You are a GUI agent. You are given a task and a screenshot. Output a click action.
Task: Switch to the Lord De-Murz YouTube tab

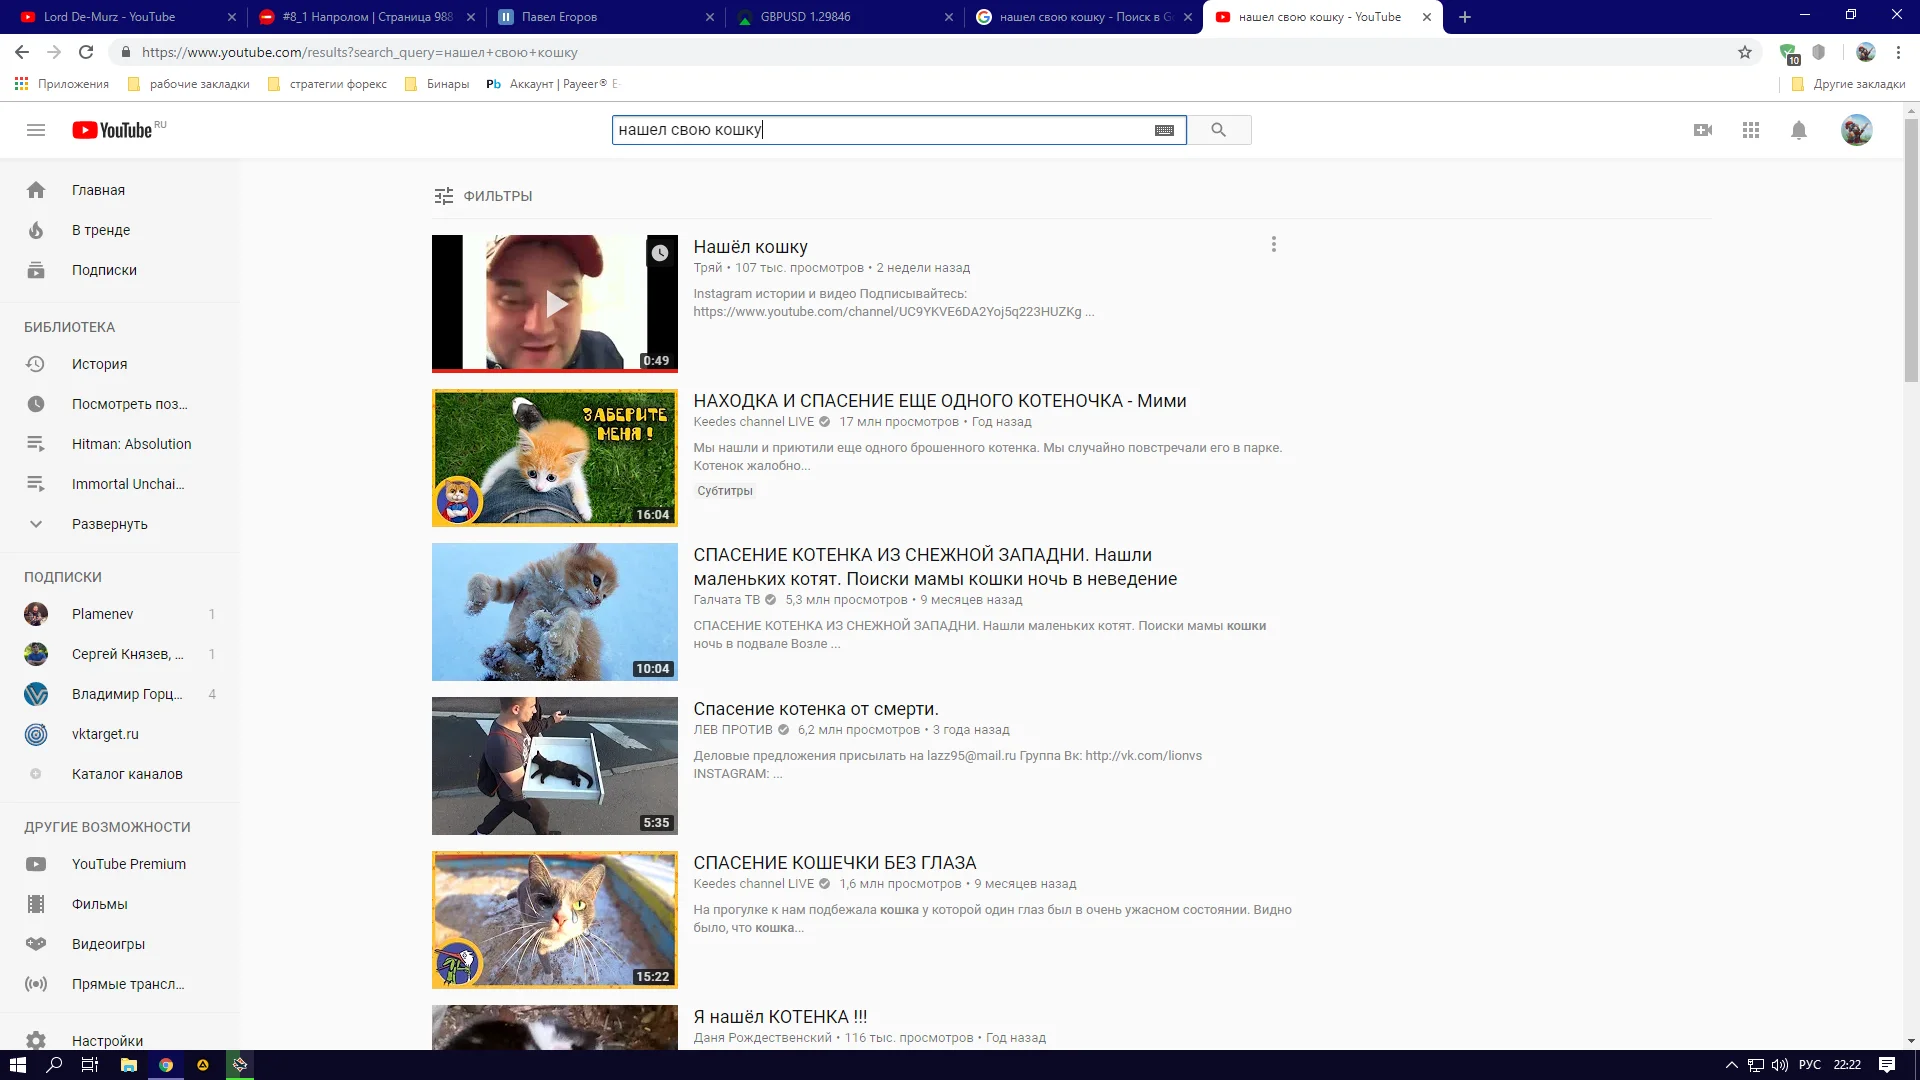tap(110, 17)
